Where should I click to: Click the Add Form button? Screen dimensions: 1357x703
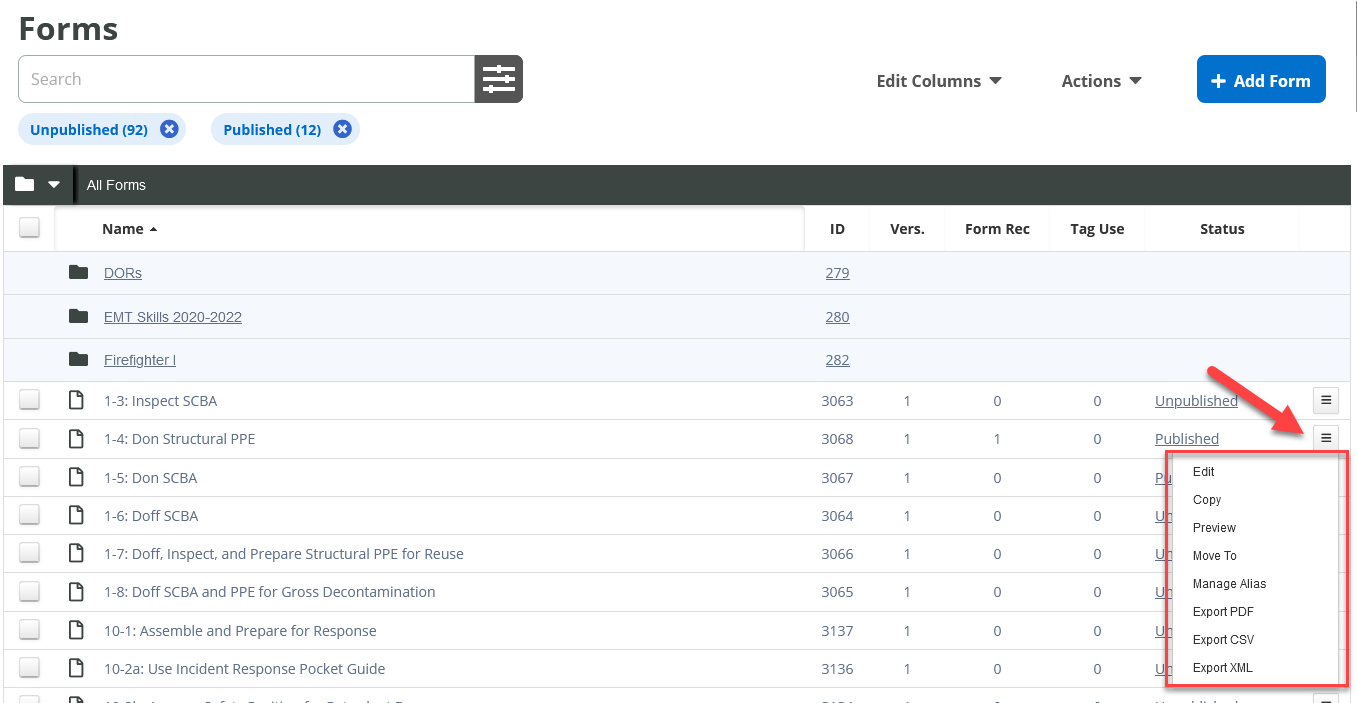click(x=1261, y=79)
